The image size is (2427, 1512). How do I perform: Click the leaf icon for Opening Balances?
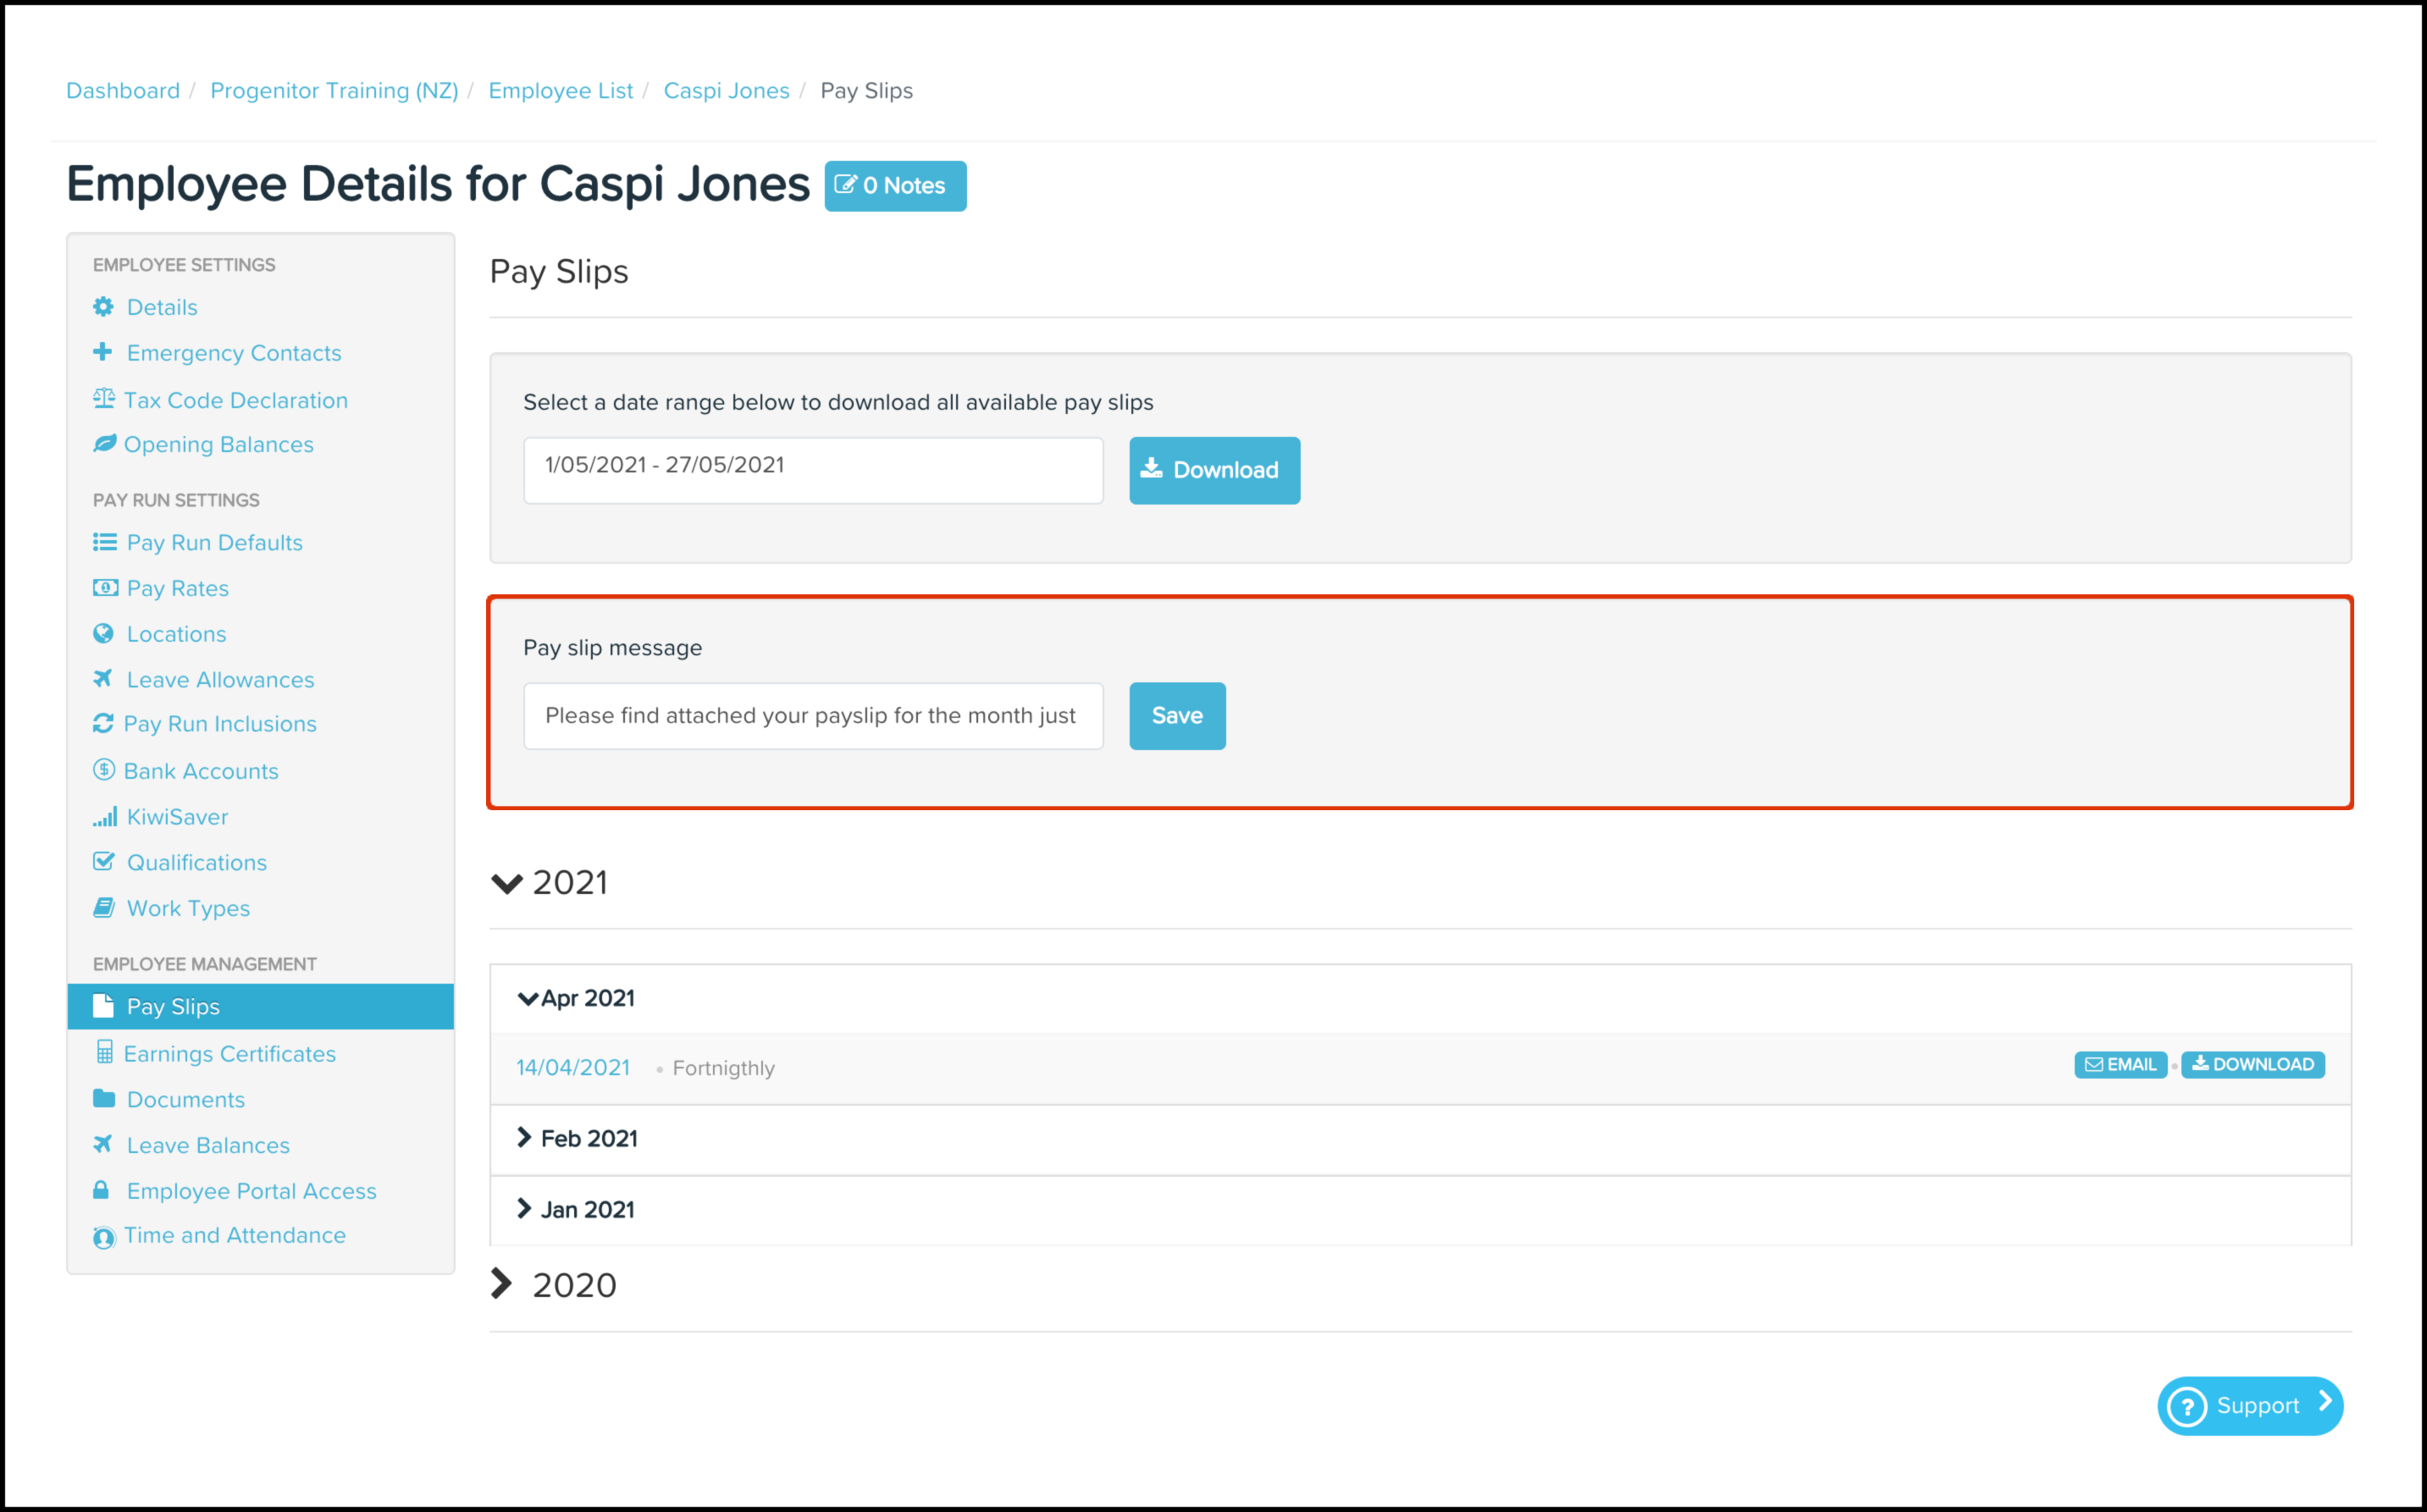click(x=104, y=443)
